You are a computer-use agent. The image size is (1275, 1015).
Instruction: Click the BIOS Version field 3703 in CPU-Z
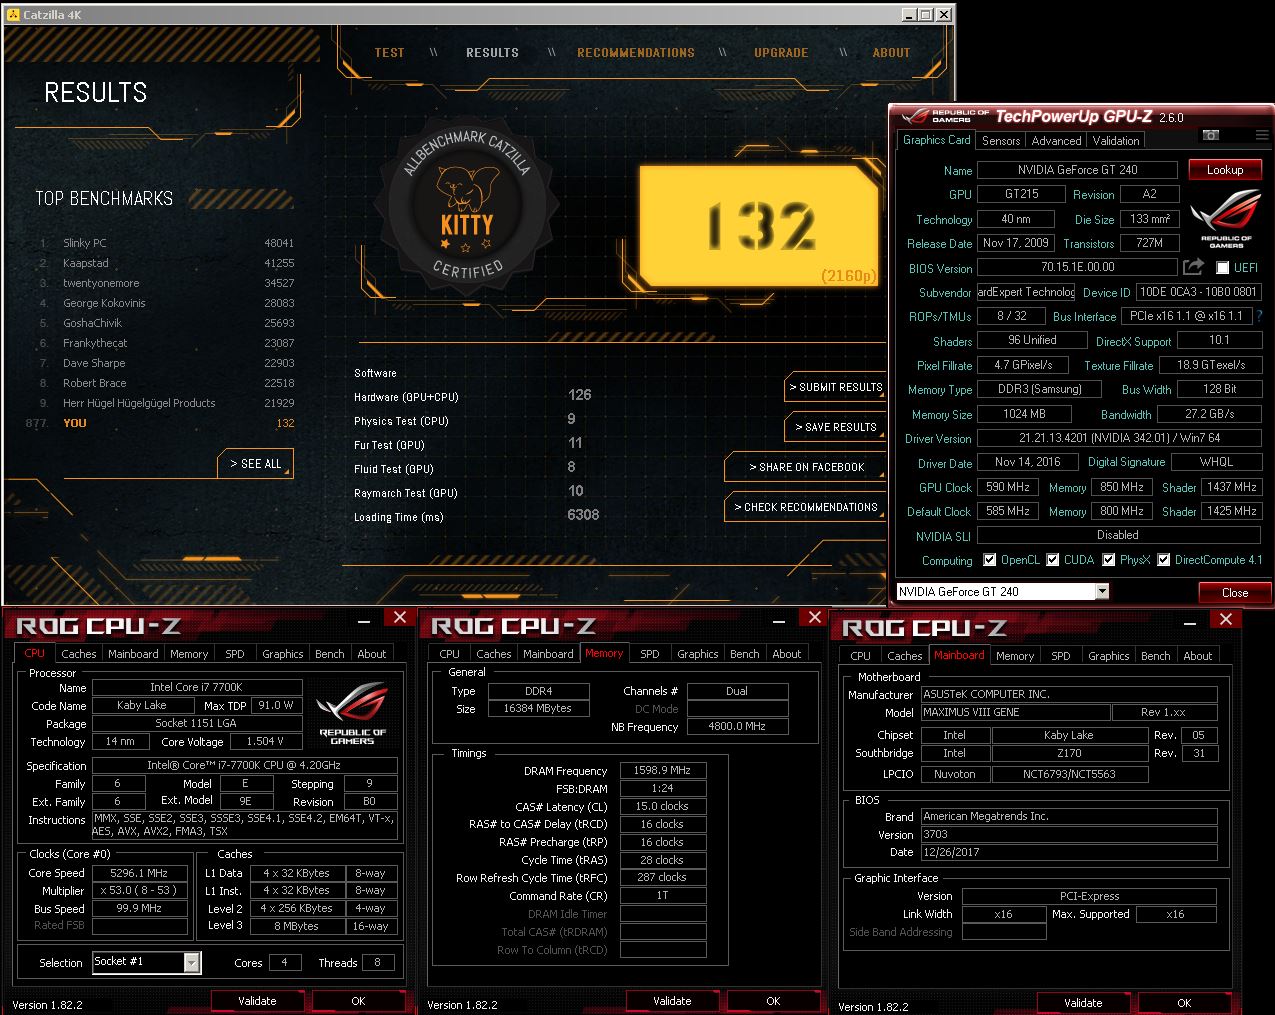click(1068, 834)
